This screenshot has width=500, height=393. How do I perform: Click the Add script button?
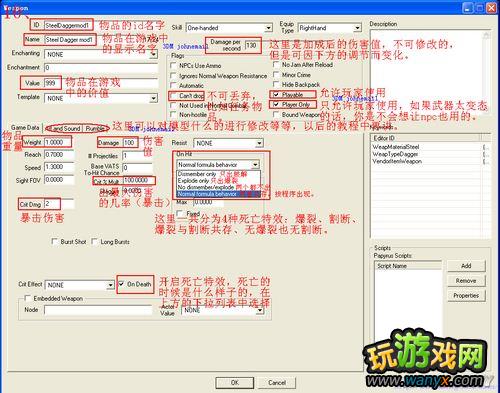pyautogui.click(x=466, y=266)
